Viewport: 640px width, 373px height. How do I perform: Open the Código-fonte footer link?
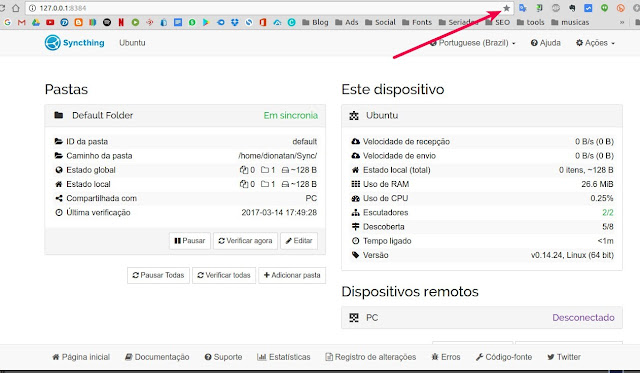tap(504, 357)
